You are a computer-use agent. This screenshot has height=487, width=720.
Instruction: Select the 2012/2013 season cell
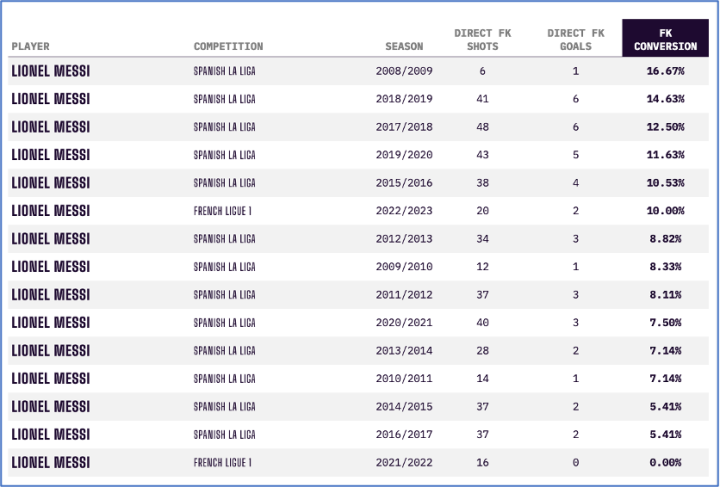click(x=403, y=239)
